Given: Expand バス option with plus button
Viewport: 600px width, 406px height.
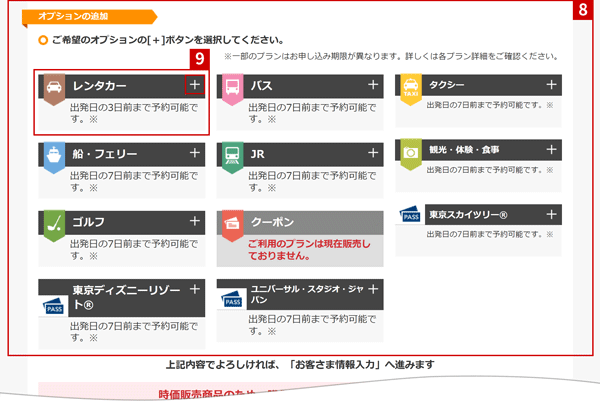Looking at the screenshot, I should pyautogui.click(x=373, y=86).
